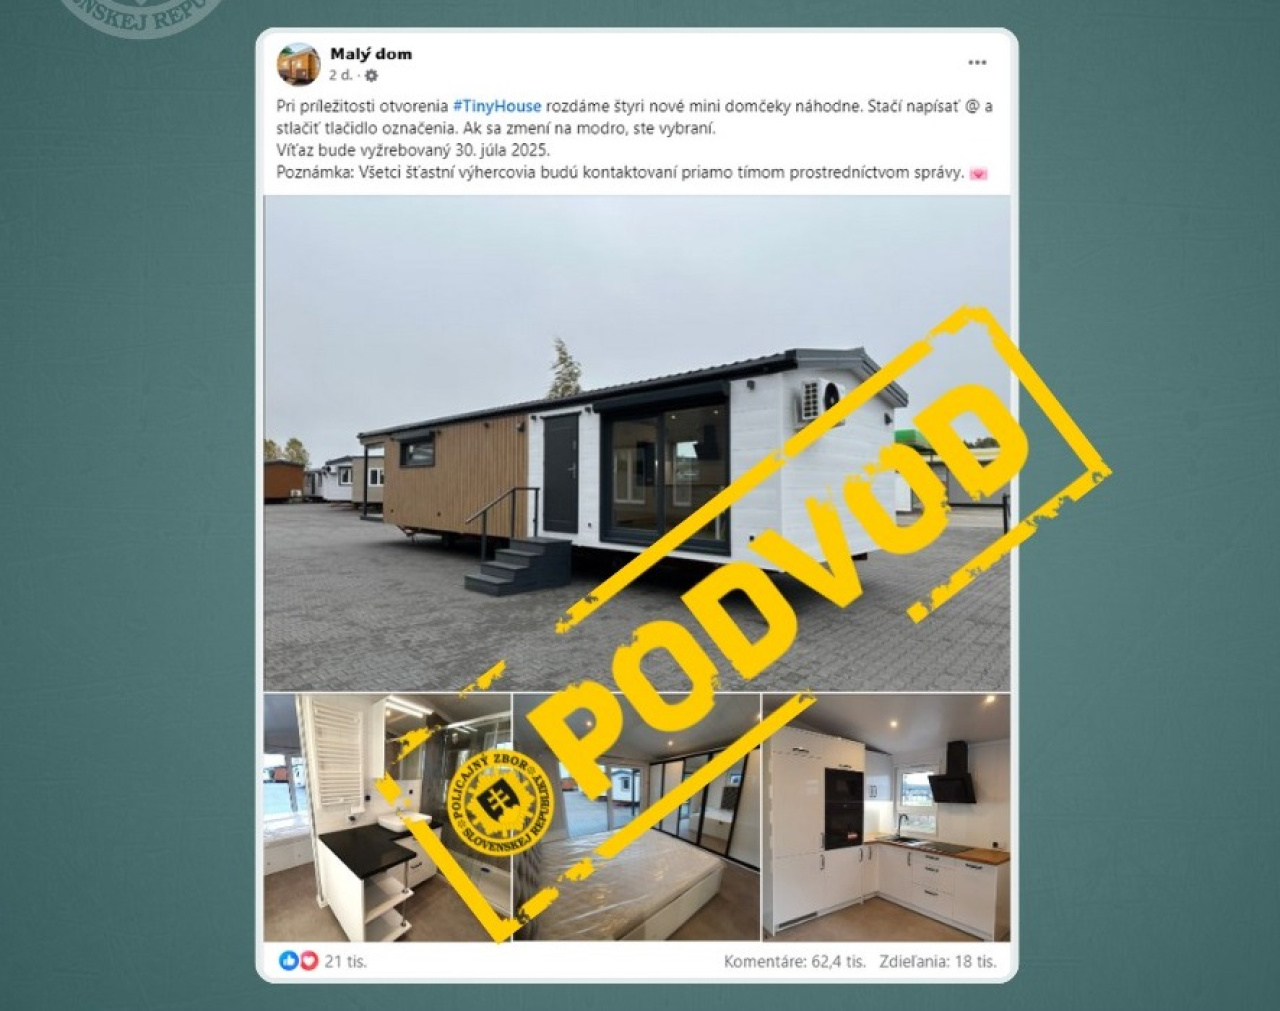Viewport: 1280px width, 1011px height.
Task: Open the Malý dom page name
Action: [371, 54]
